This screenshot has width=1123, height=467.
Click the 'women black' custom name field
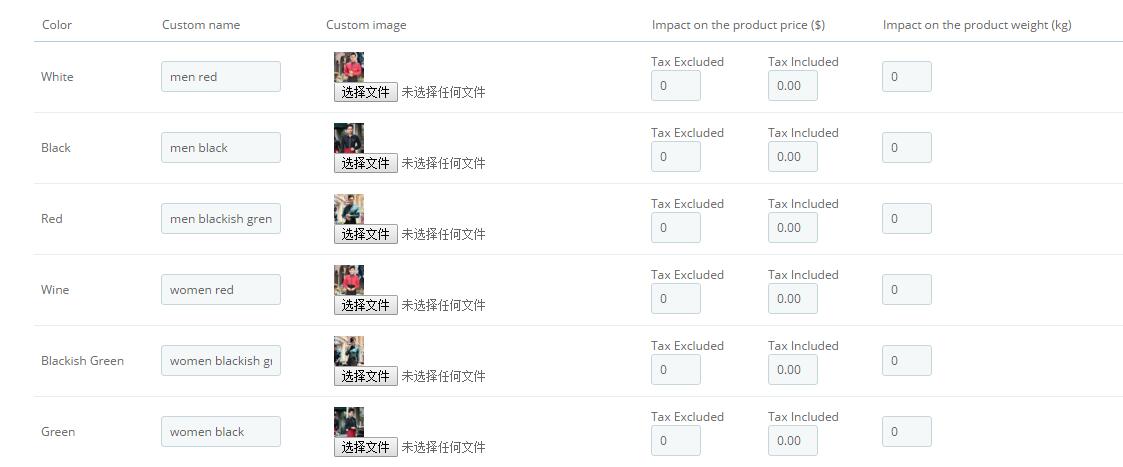(x=221, y=431)
